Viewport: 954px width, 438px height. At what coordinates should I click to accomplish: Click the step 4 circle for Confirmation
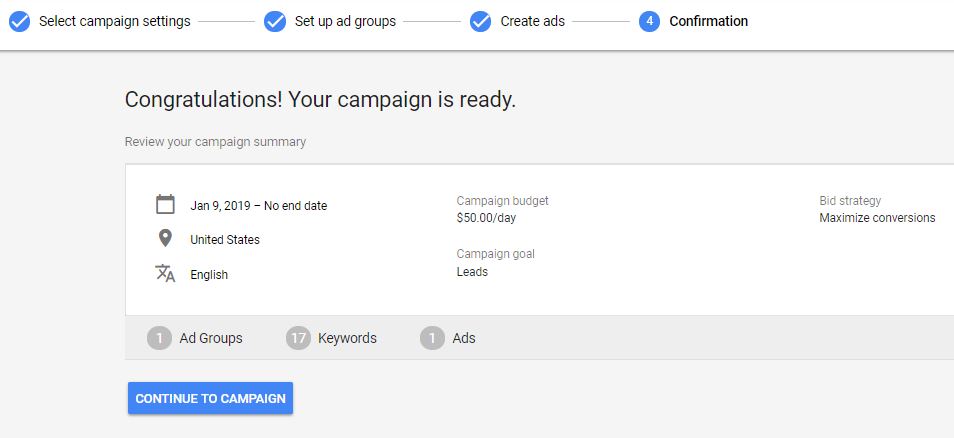pyautogui.click(x=650, y=21)
